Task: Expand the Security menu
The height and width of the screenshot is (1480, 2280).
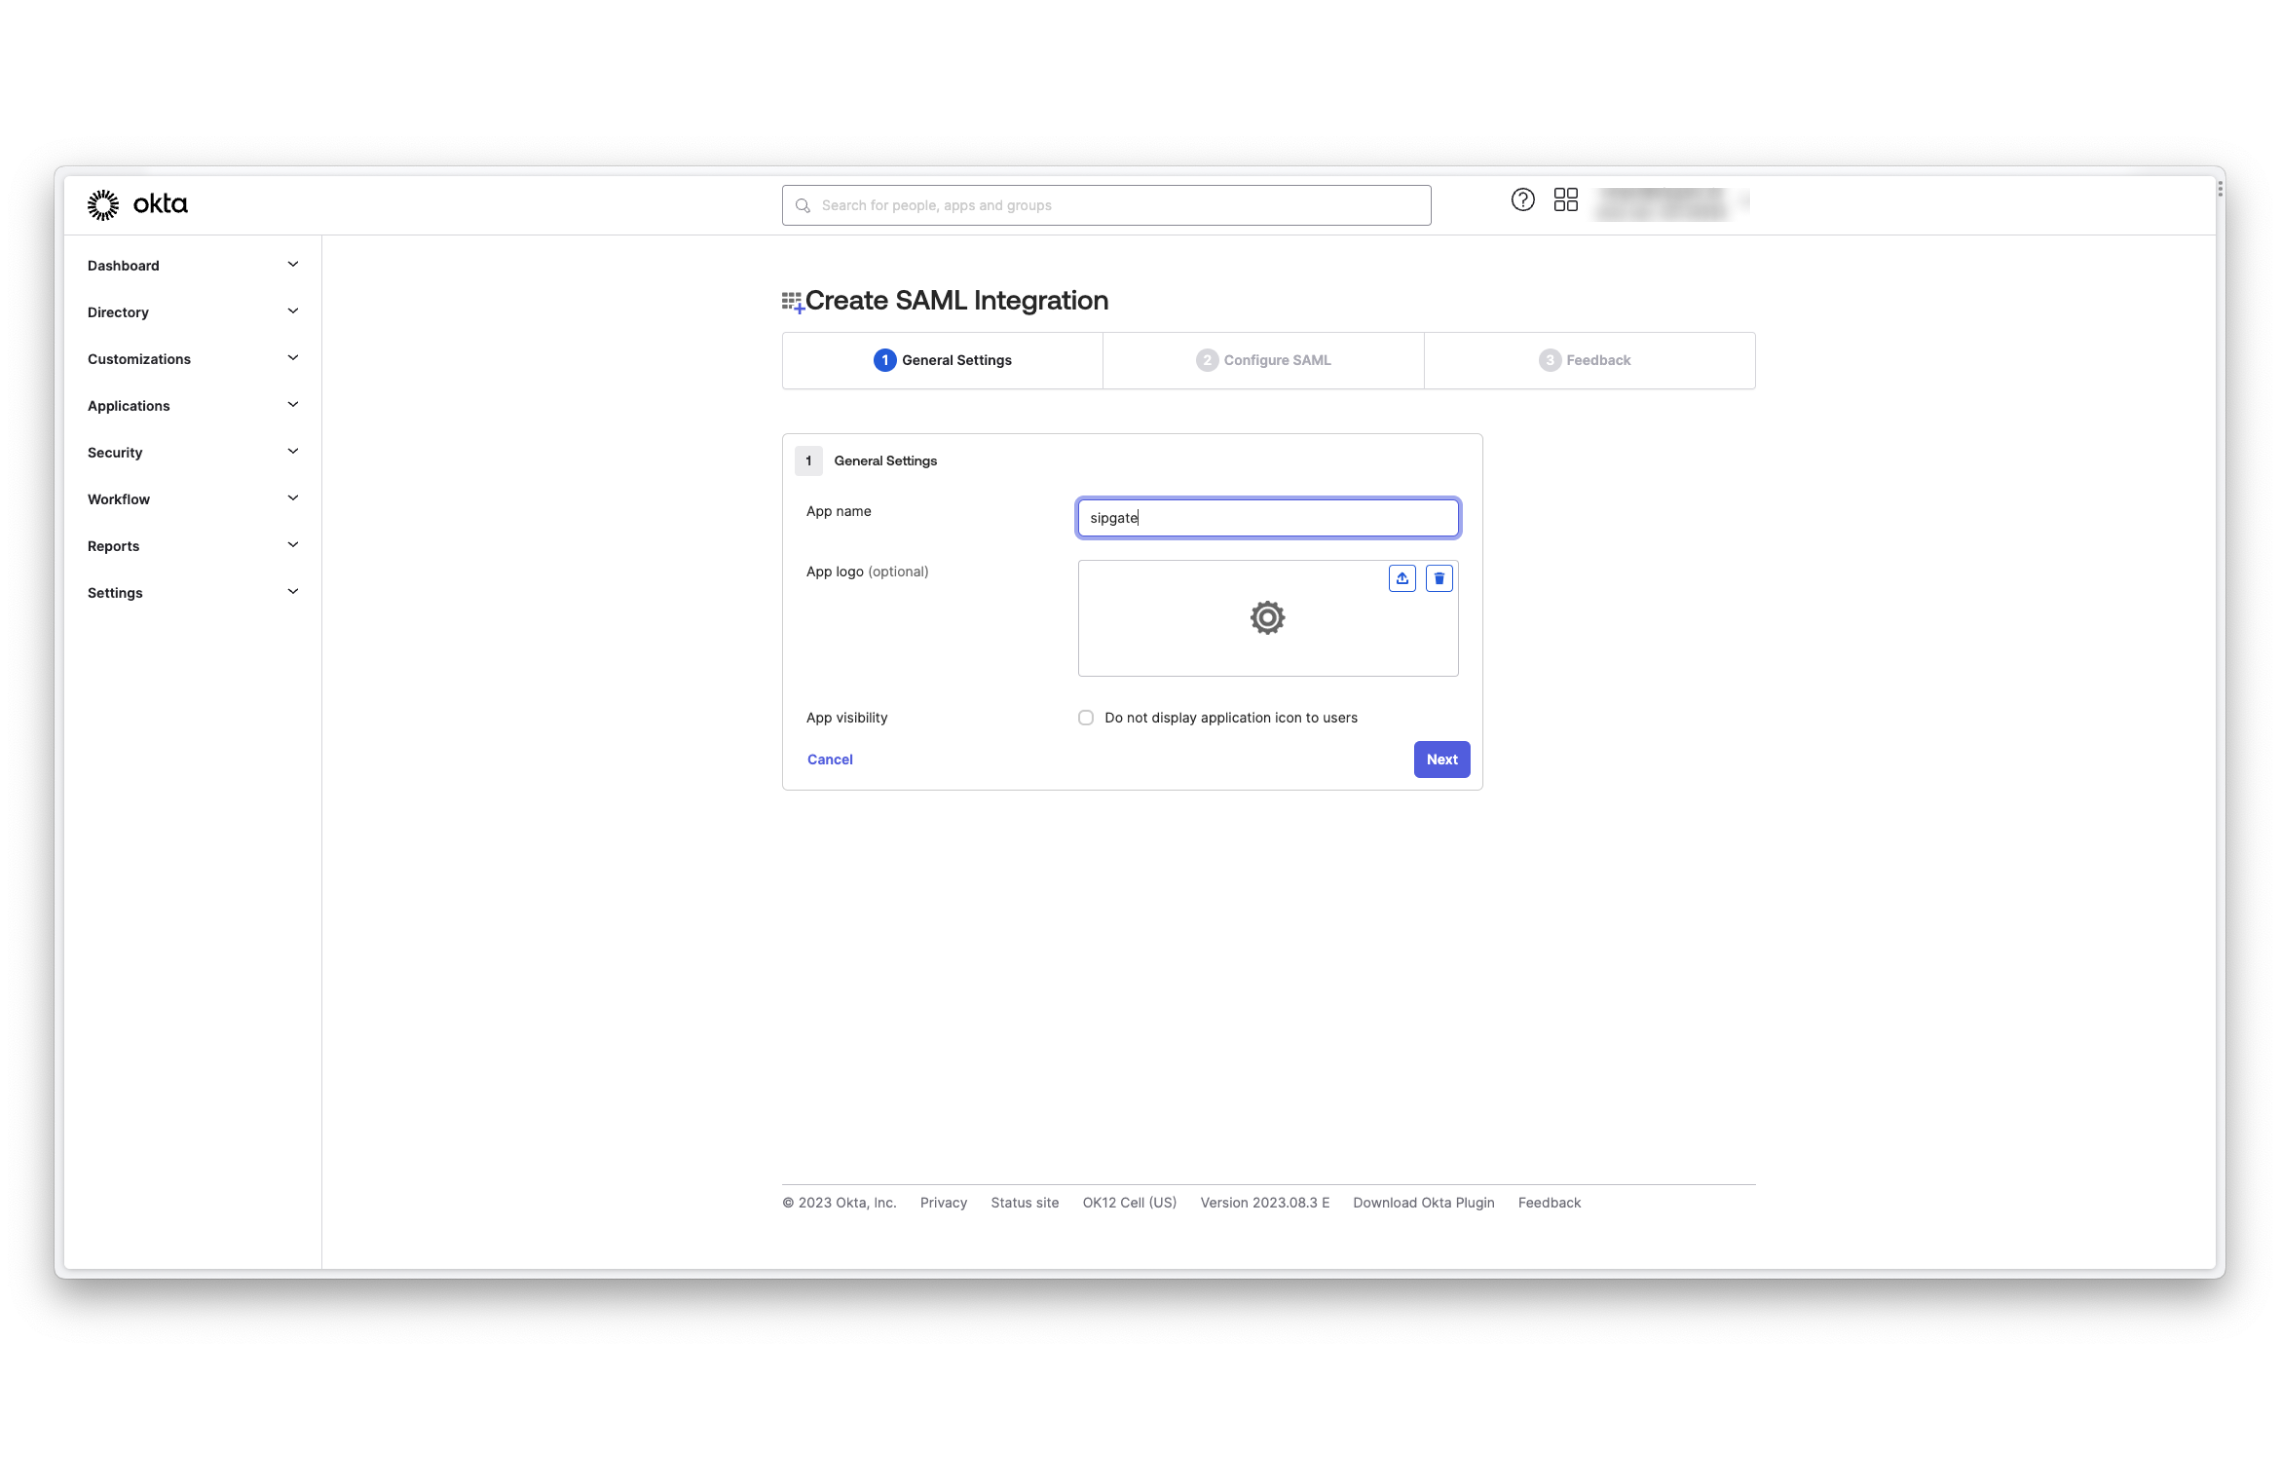Action: pyautogui.click(x=192, y=452)
